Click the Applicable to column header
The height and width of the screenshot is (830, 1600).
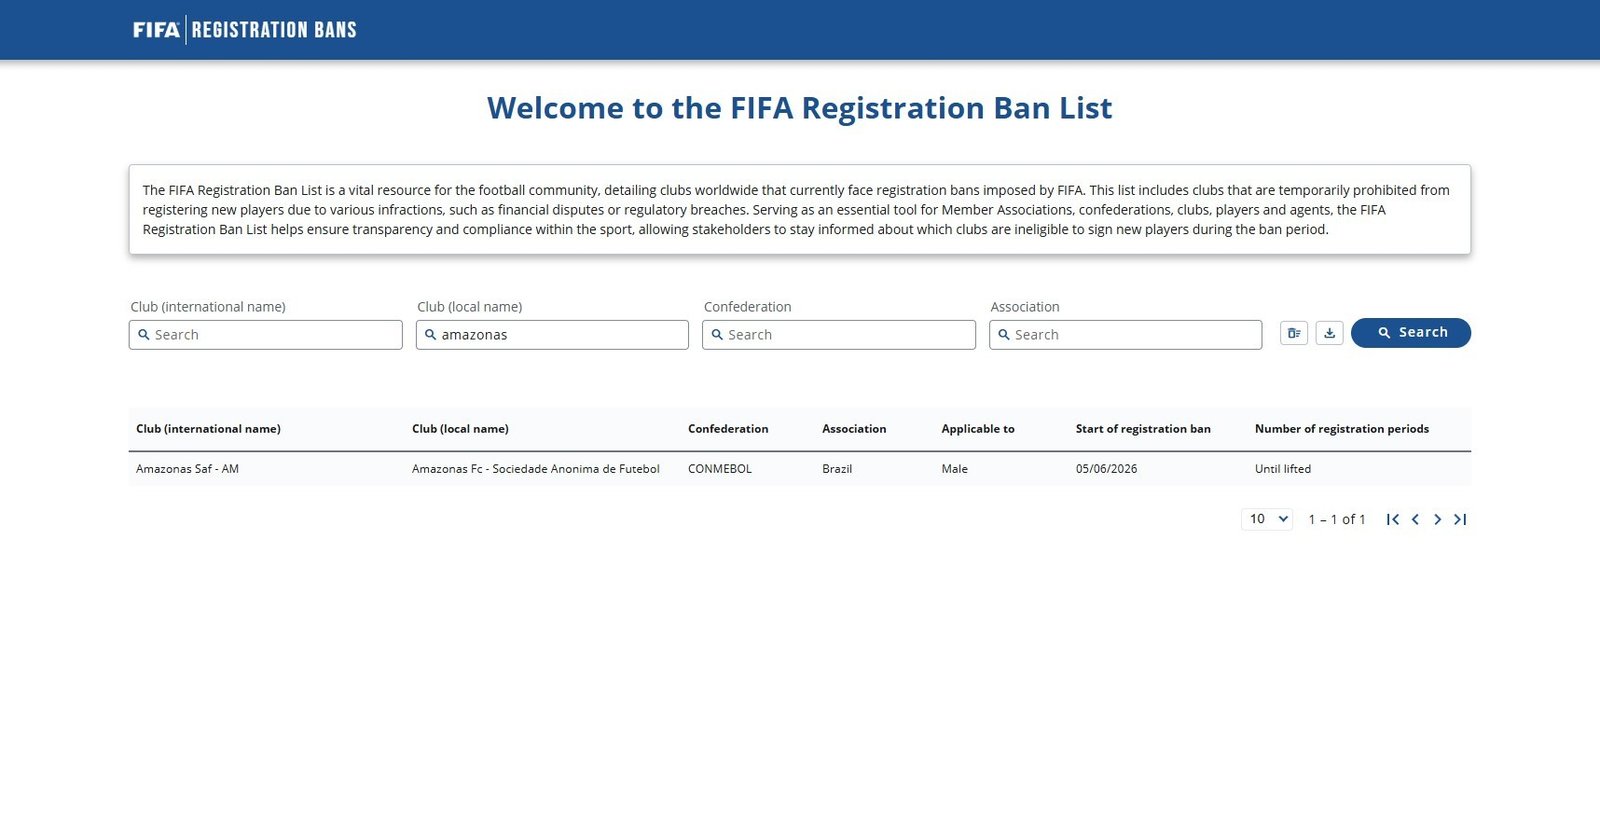[x=978, y=429]
